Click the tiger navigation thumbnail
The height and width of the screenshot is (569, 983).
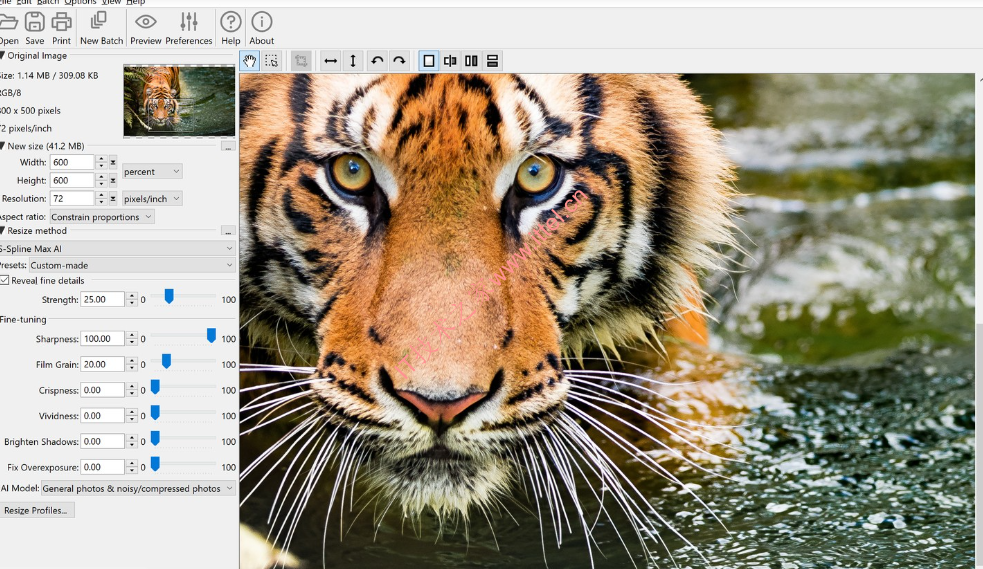click(179, 101)
